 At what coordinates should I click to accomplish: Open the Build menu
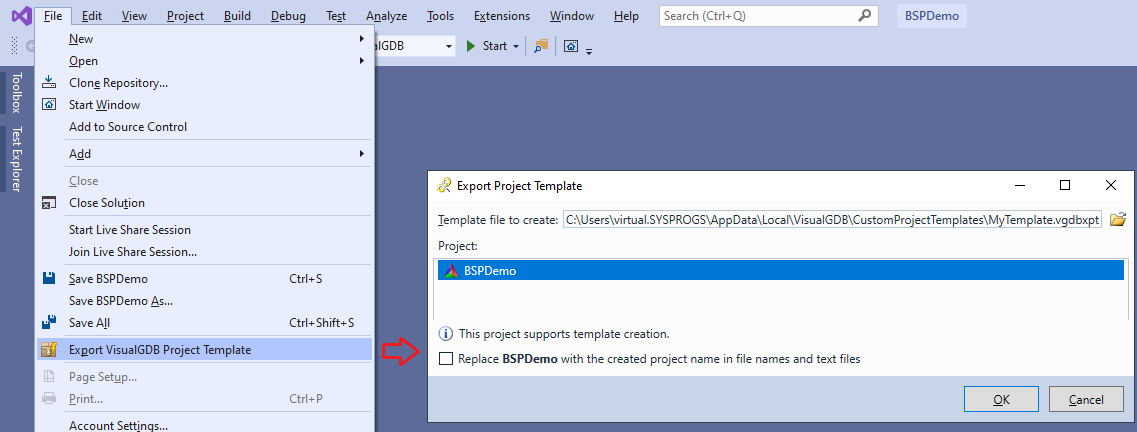[x=237, y=15]
